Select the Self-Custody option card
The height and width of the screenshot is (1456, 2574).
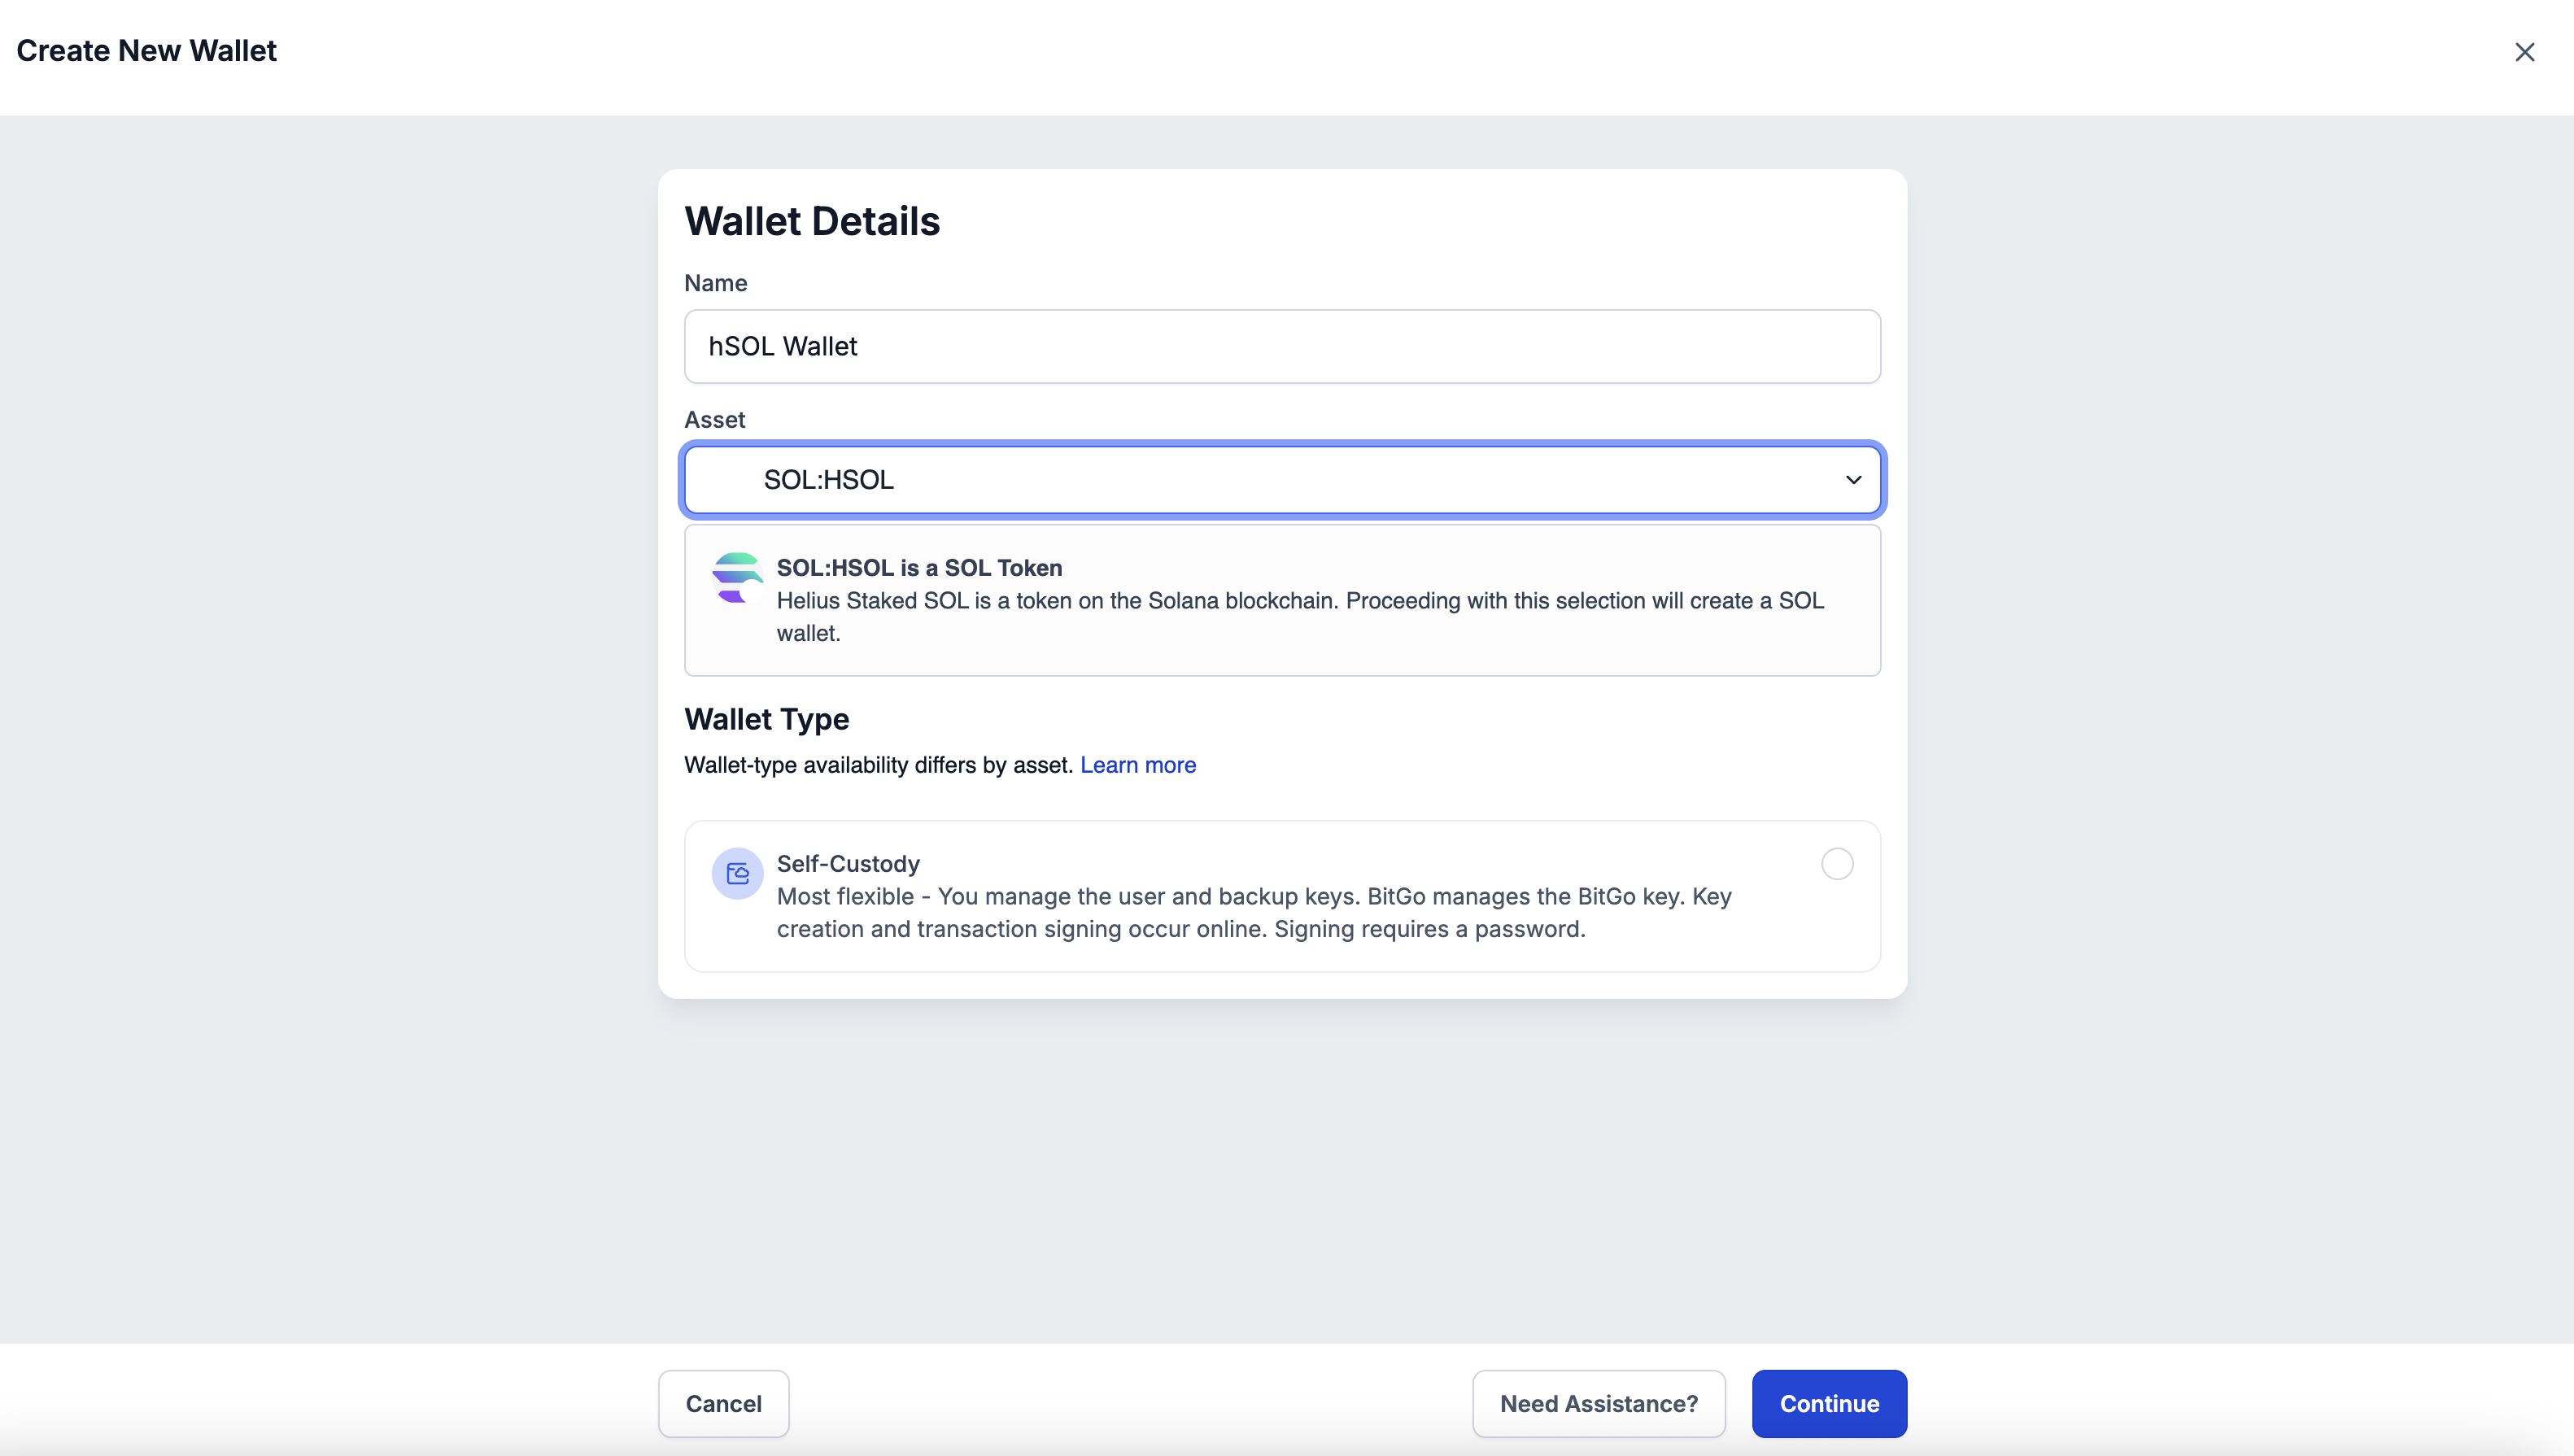click(x=1283, y=895)
